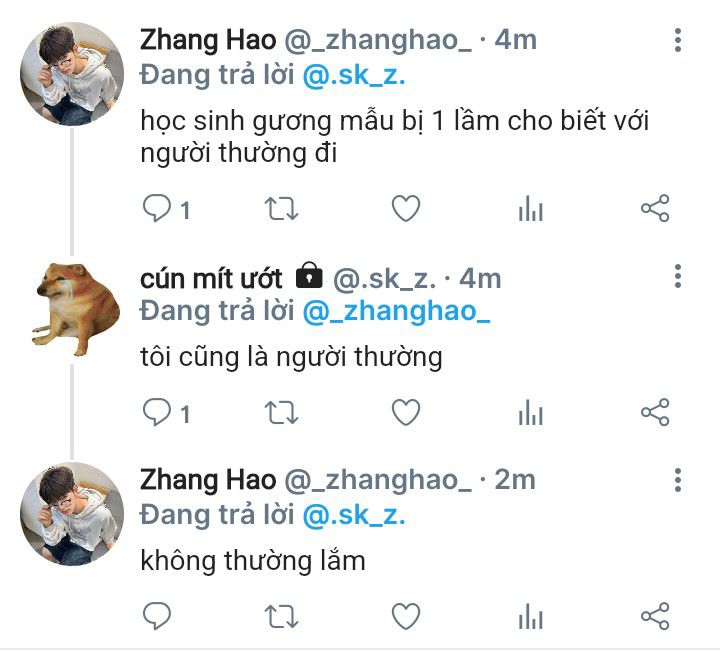Share the first Zhang Hao tweet
The image size is (720, 651).
[x=655, y=208]
